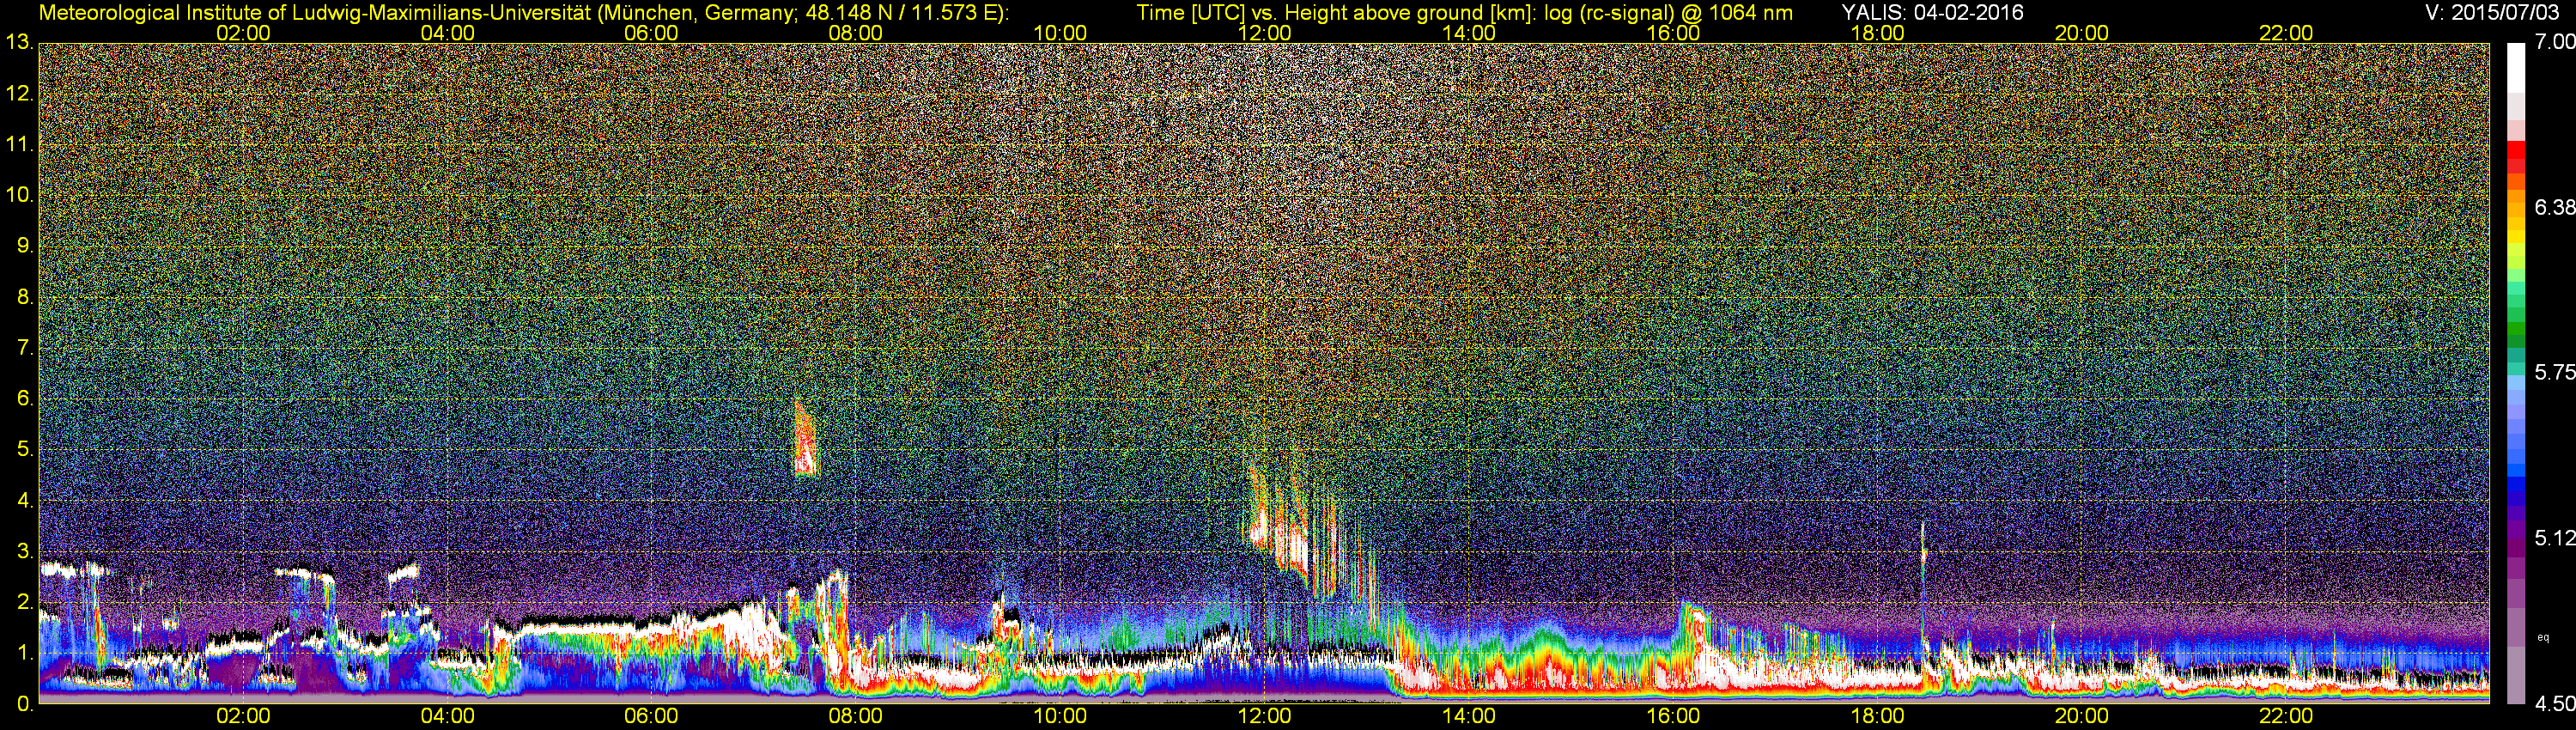
Task: Select 10:00 on the lower time axis
Action: coord(1060,717)
